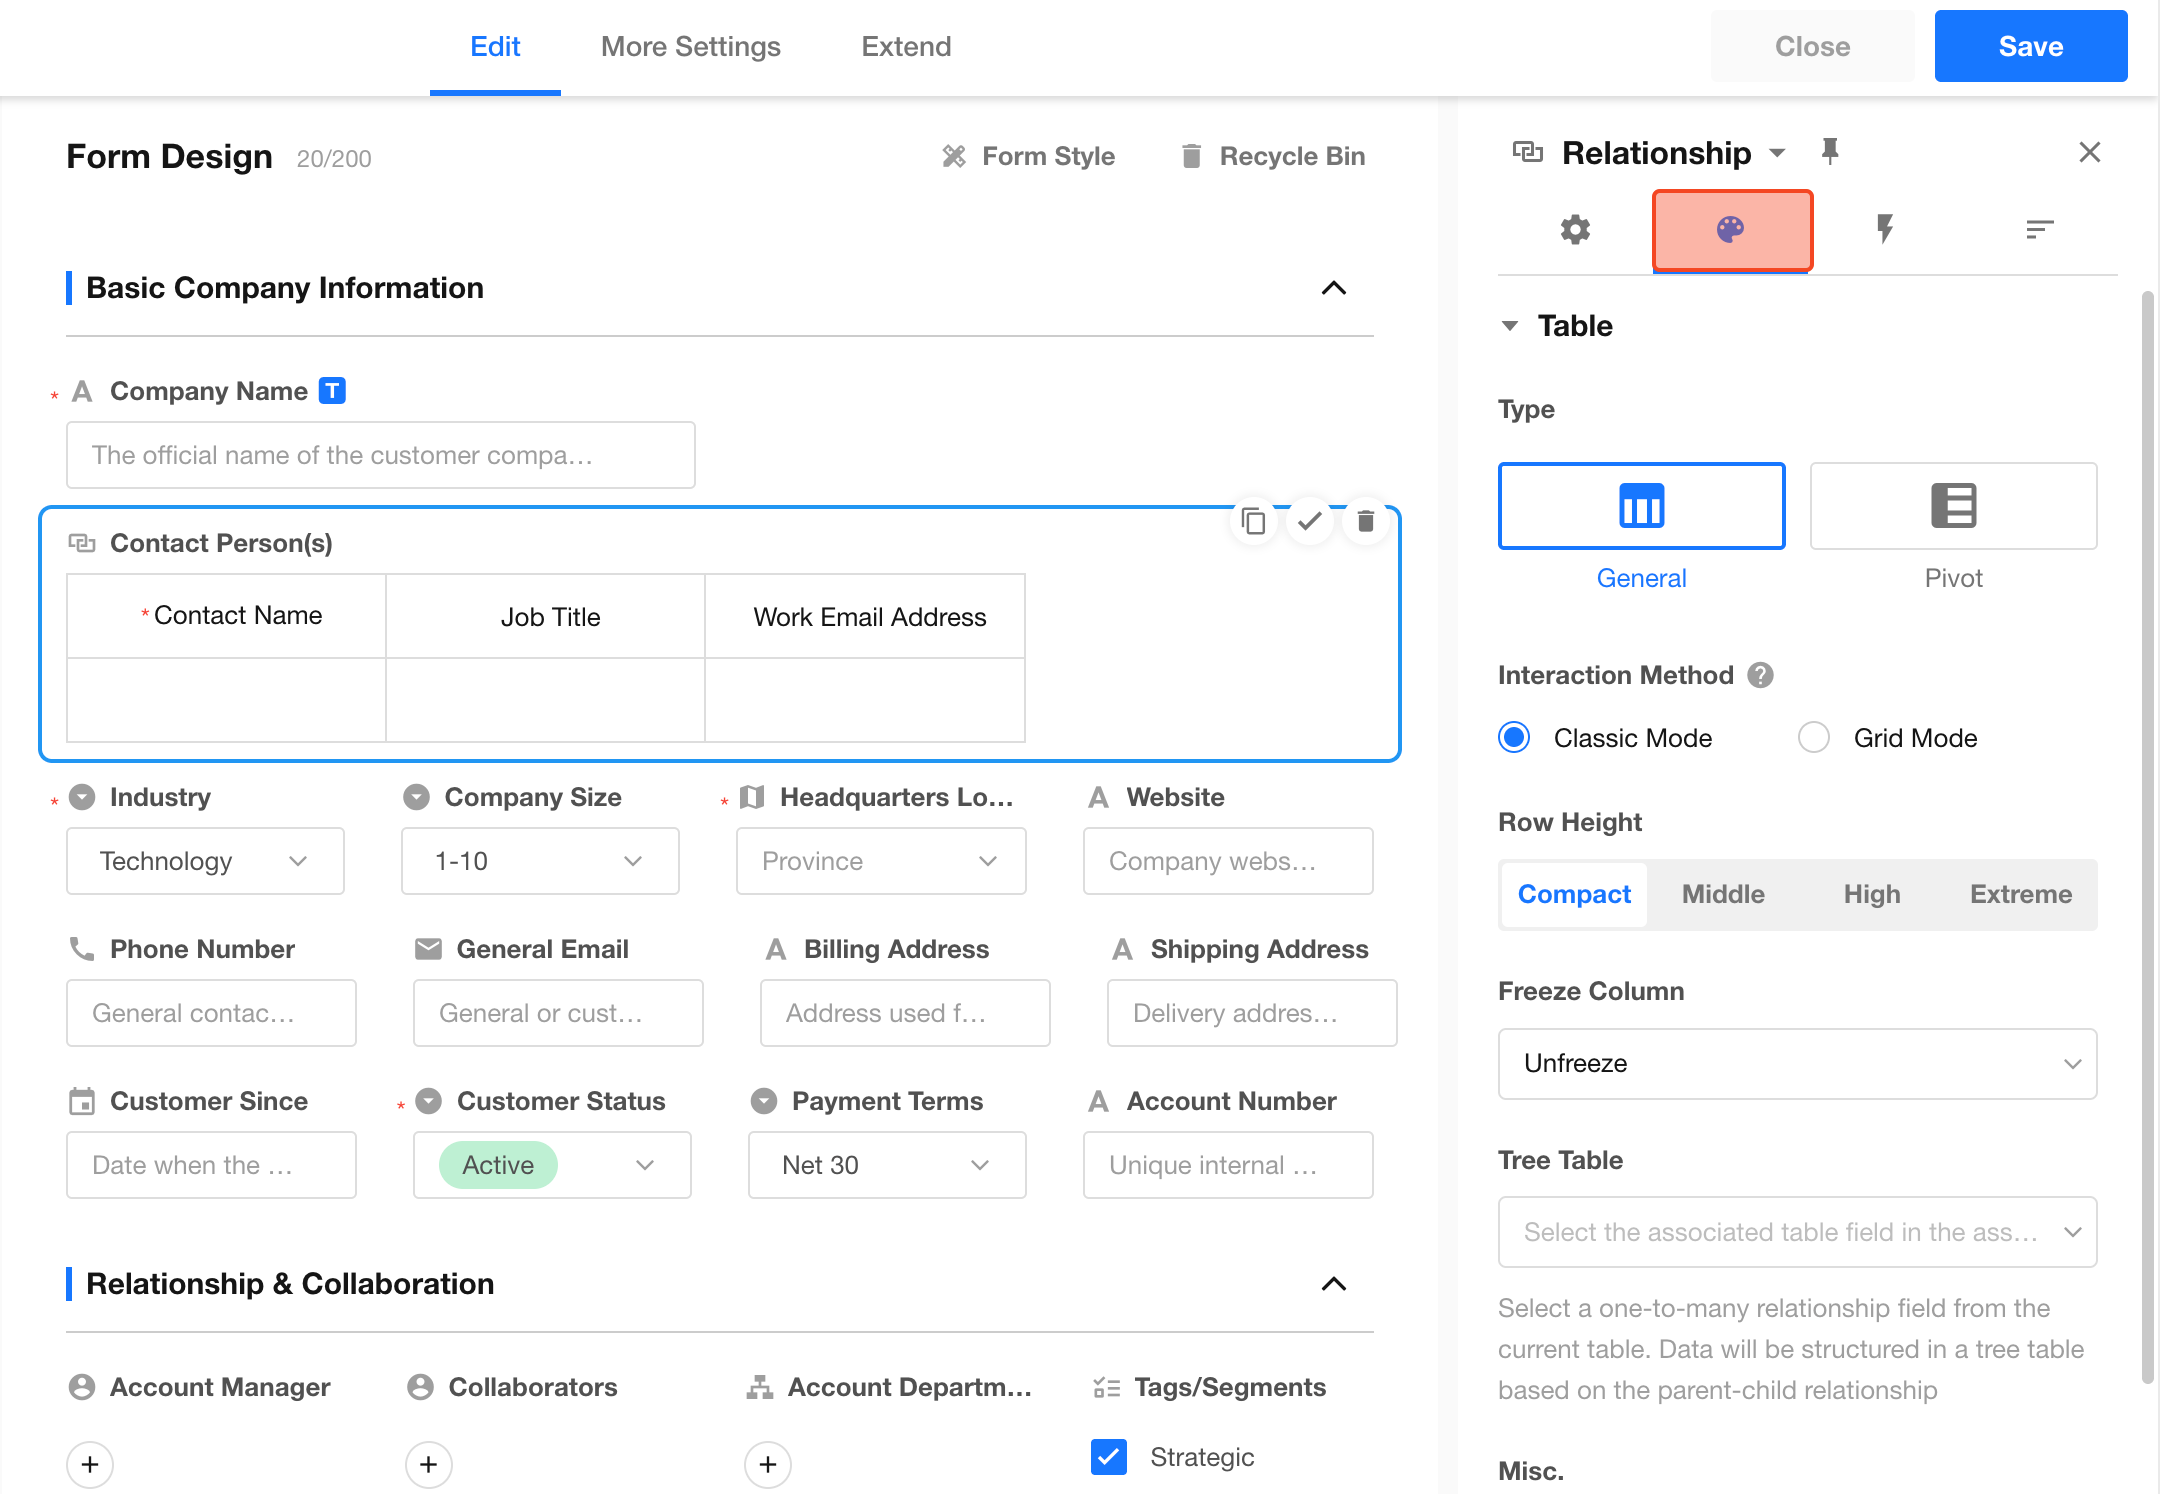Collapse the Basic Company Information section
Image resolution: width=2162 pixels, height=1494 pixels.
tap(1333, 288)
